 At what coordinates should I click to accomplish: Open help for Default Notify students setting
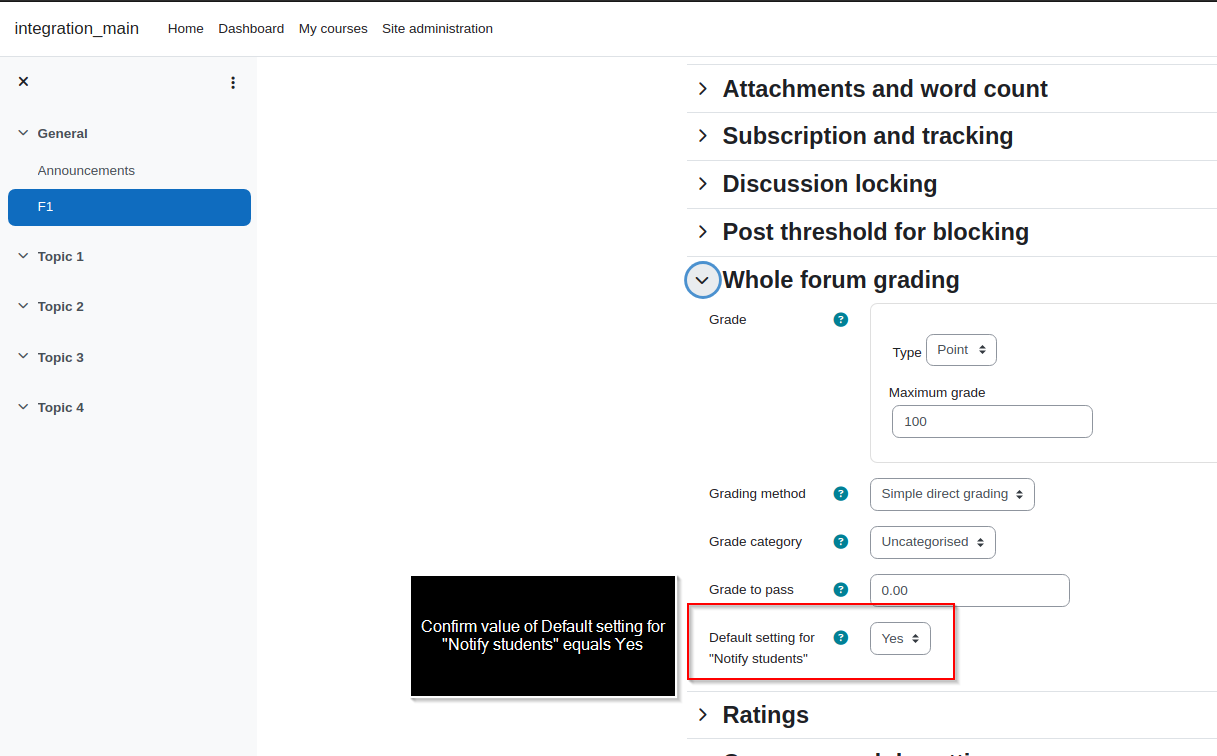click(841, 637)
